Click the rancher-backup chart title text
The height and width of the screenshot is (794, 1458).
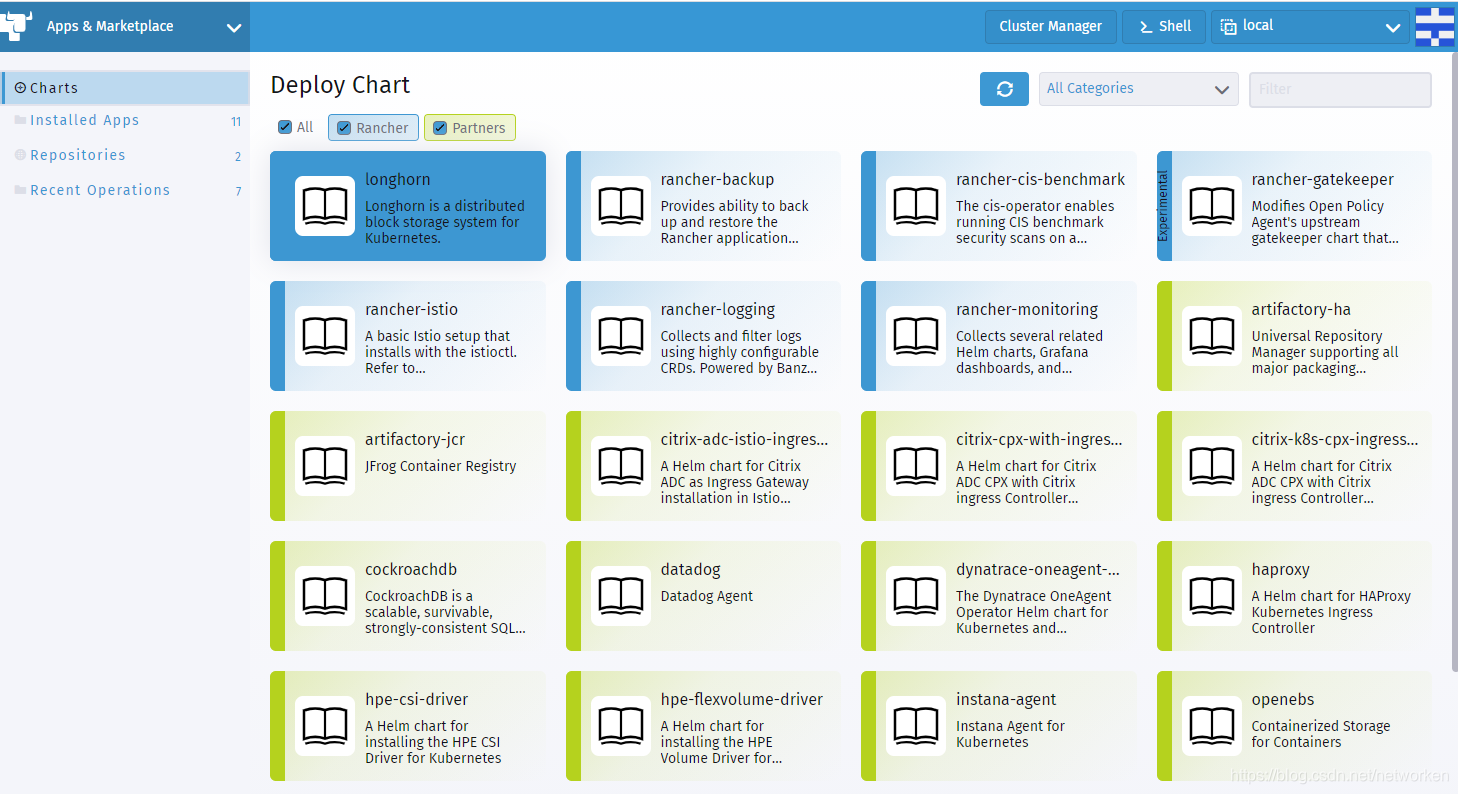pos(717,180)
